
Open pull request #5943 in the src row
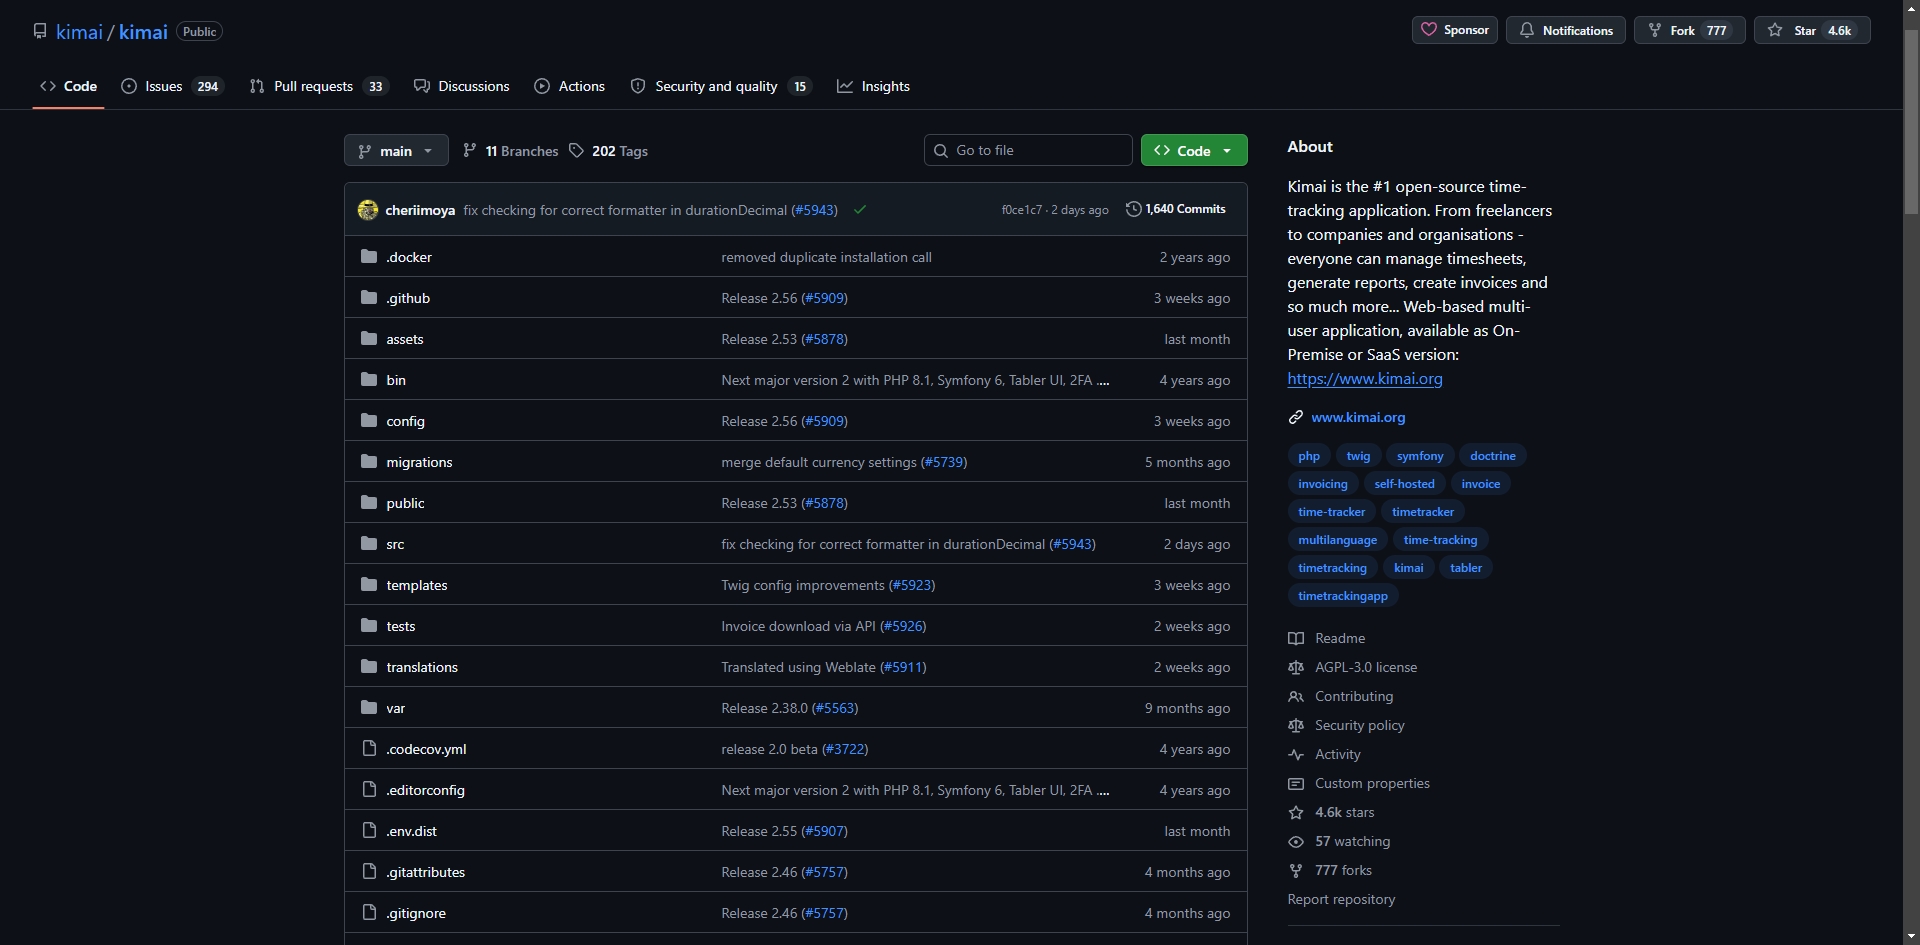pos(1072,544)
